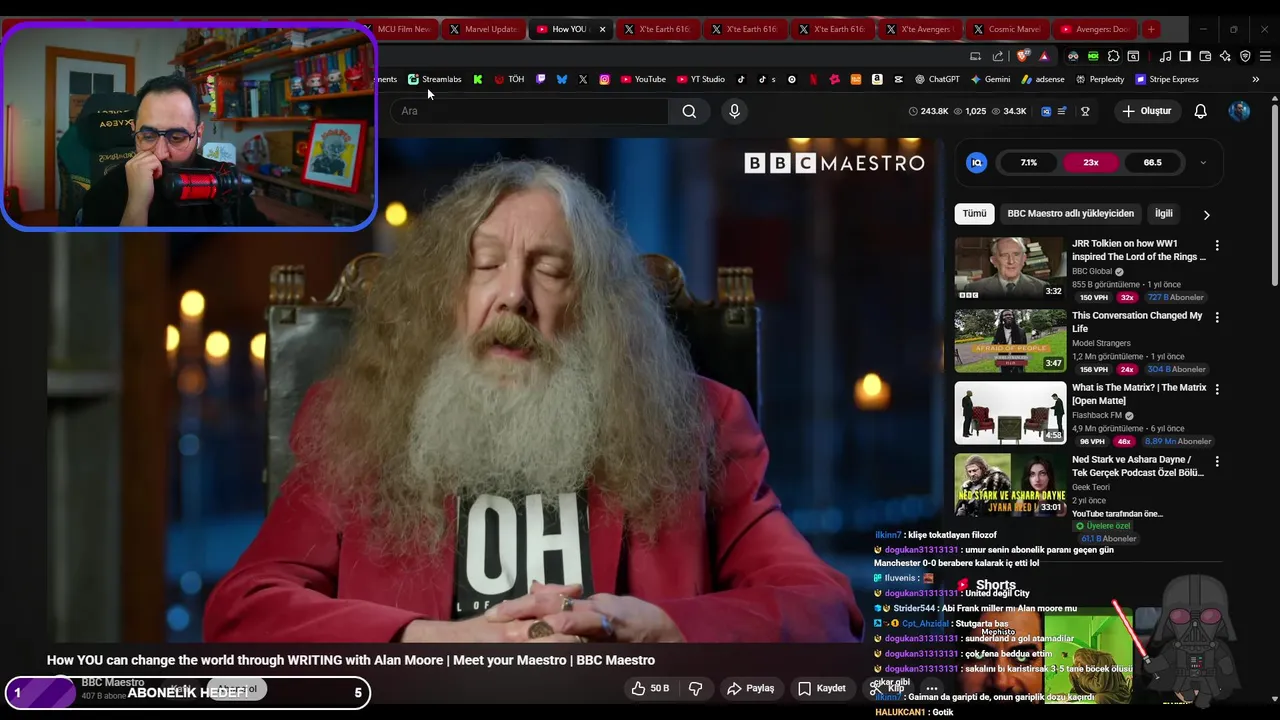Open the browser hamburger menu
The image size is (1280, 720).
(x=1265, y=56)
